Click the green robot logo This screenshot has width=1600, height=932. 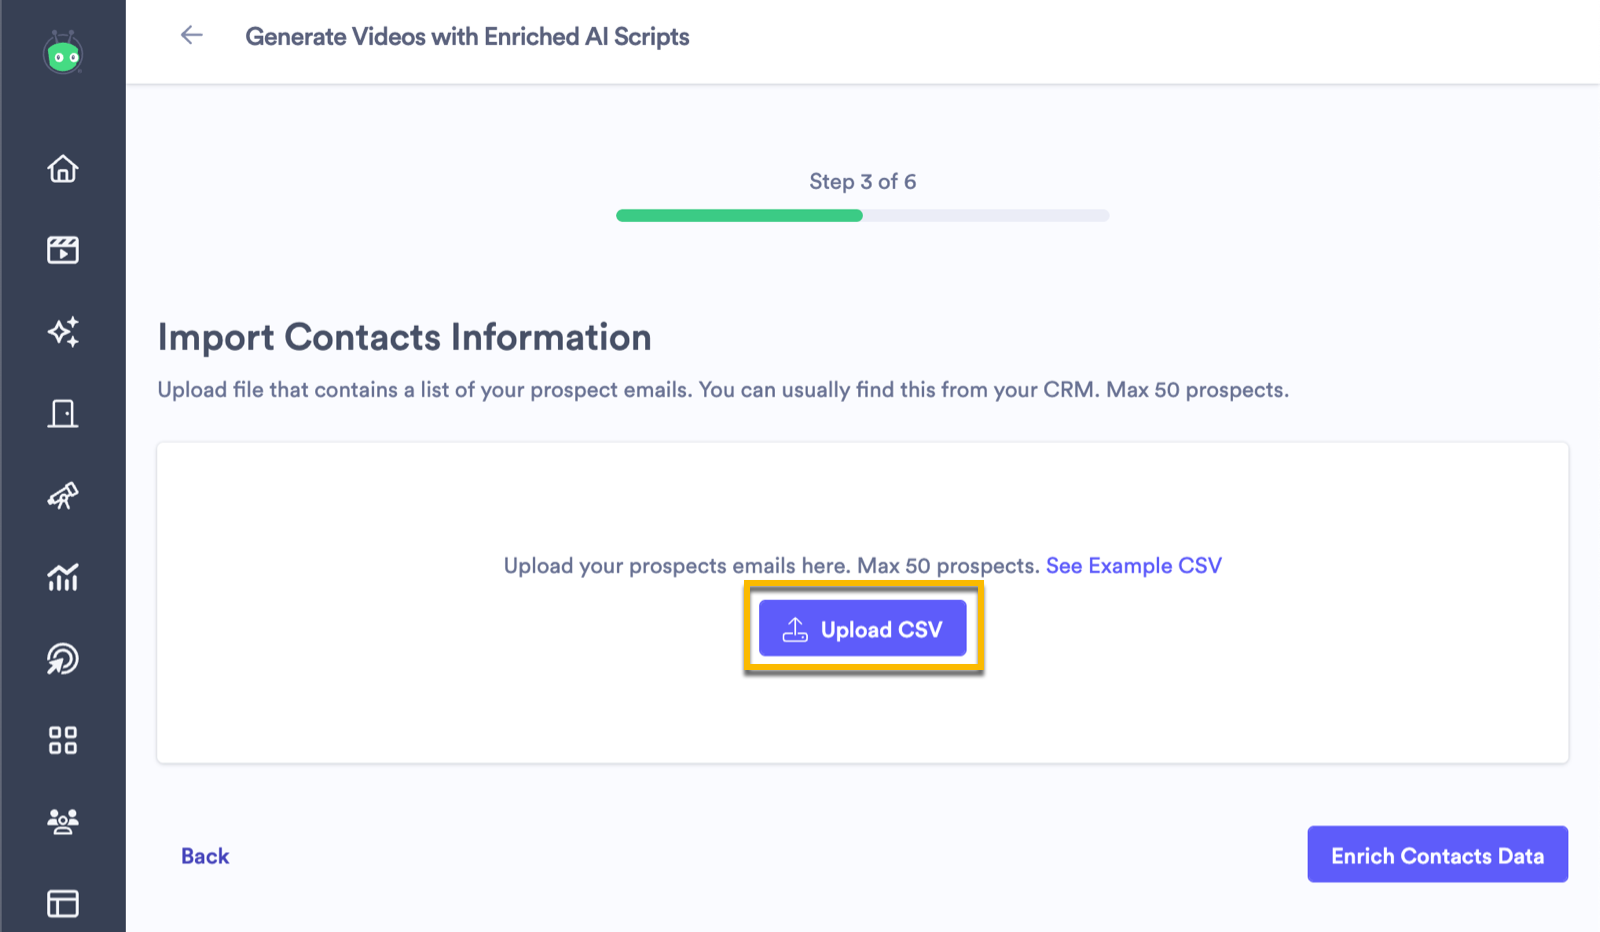(63, 55)
